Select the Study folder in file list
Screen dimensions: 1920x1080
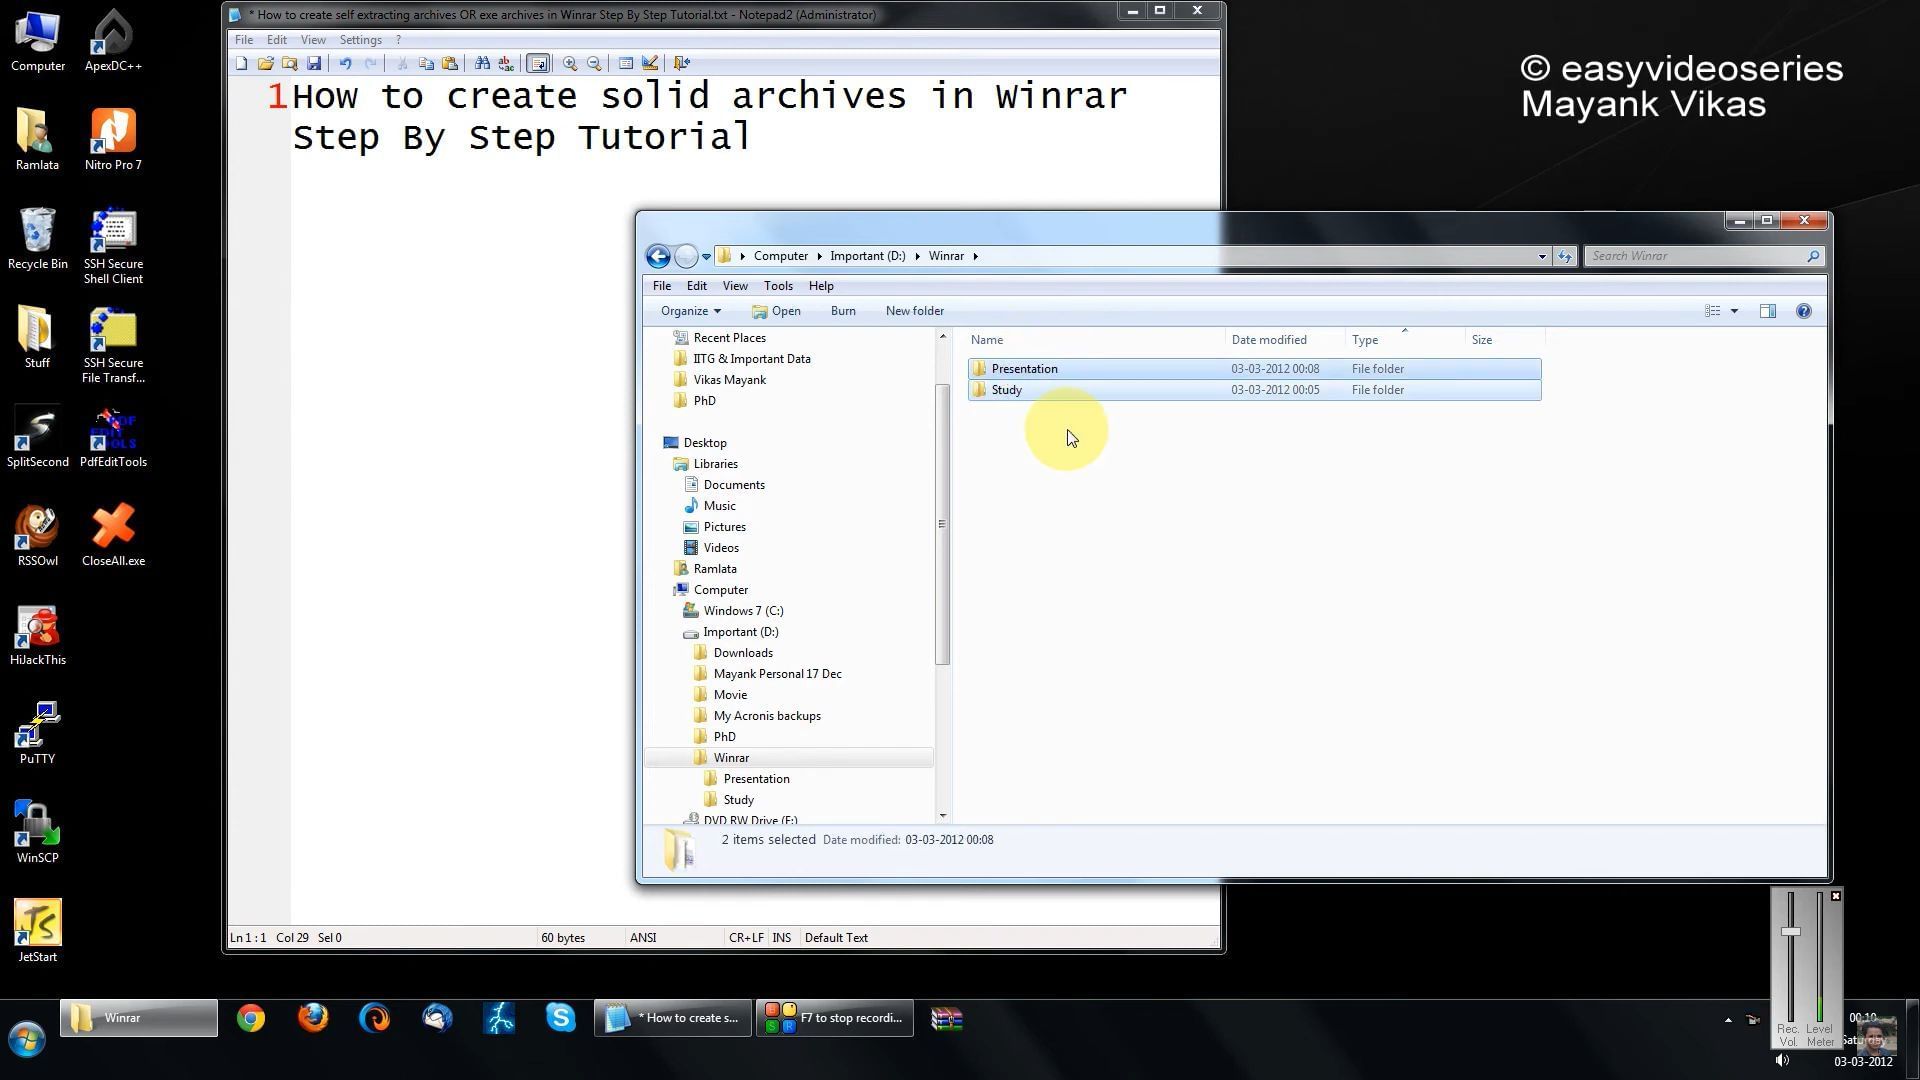1006,389
